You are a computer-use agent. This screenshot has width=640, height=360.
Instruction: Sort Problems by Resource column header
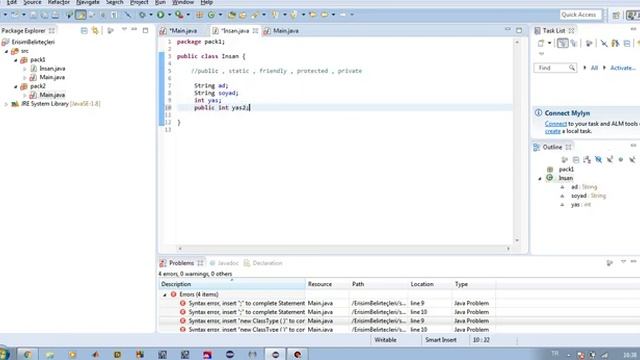tap(327, 284)
